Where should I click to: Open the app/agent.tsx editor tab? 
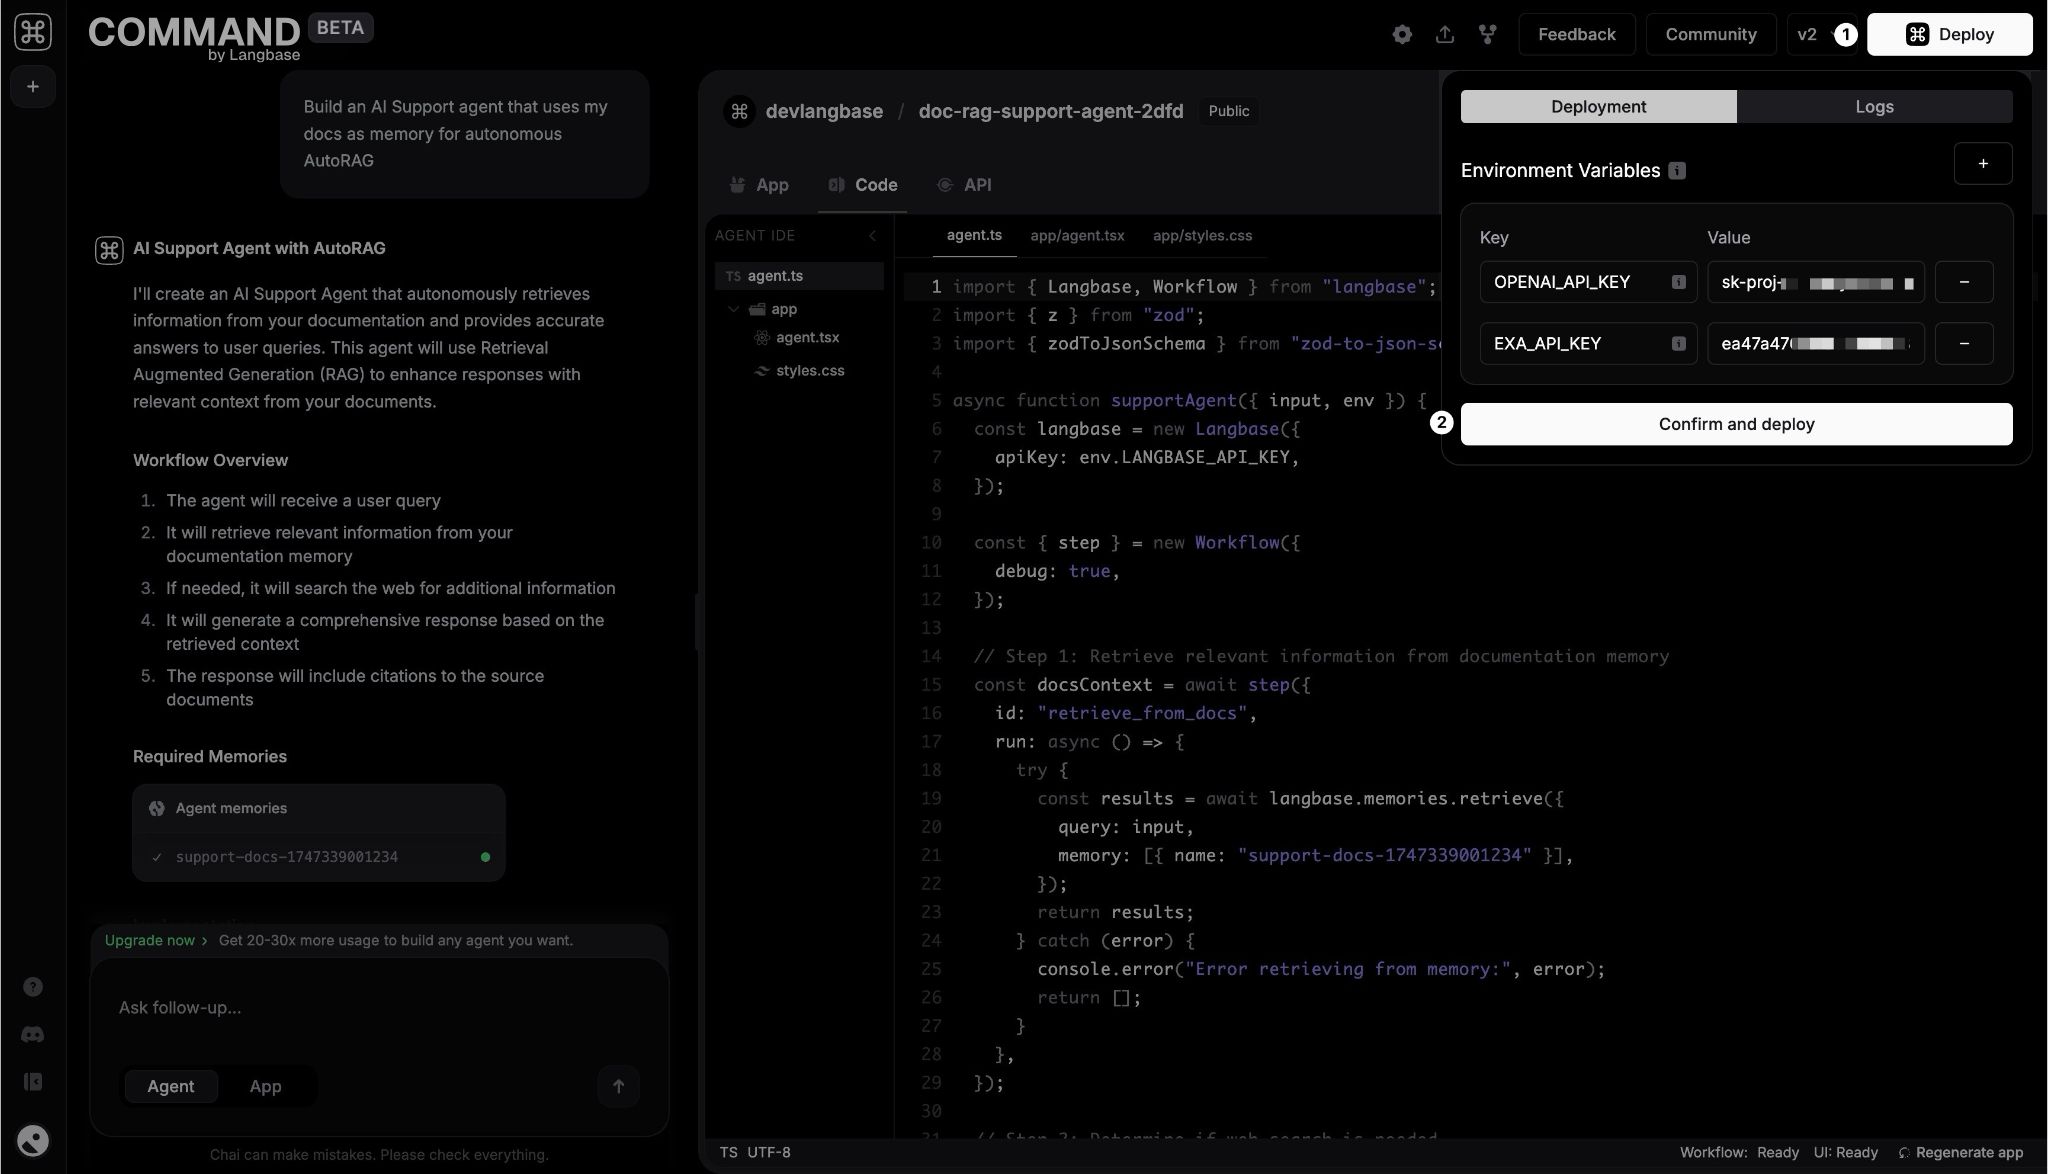pos(1077,236)
